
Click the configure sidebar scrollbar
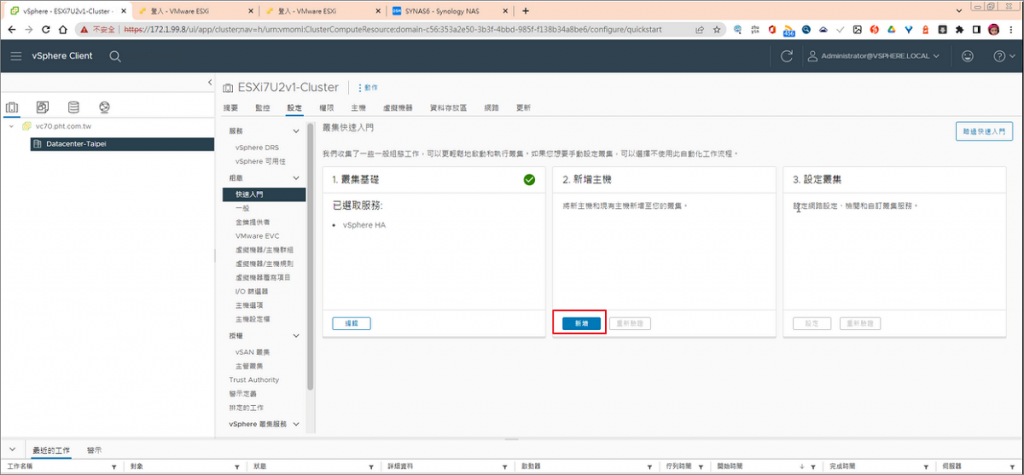pos(310,256)
